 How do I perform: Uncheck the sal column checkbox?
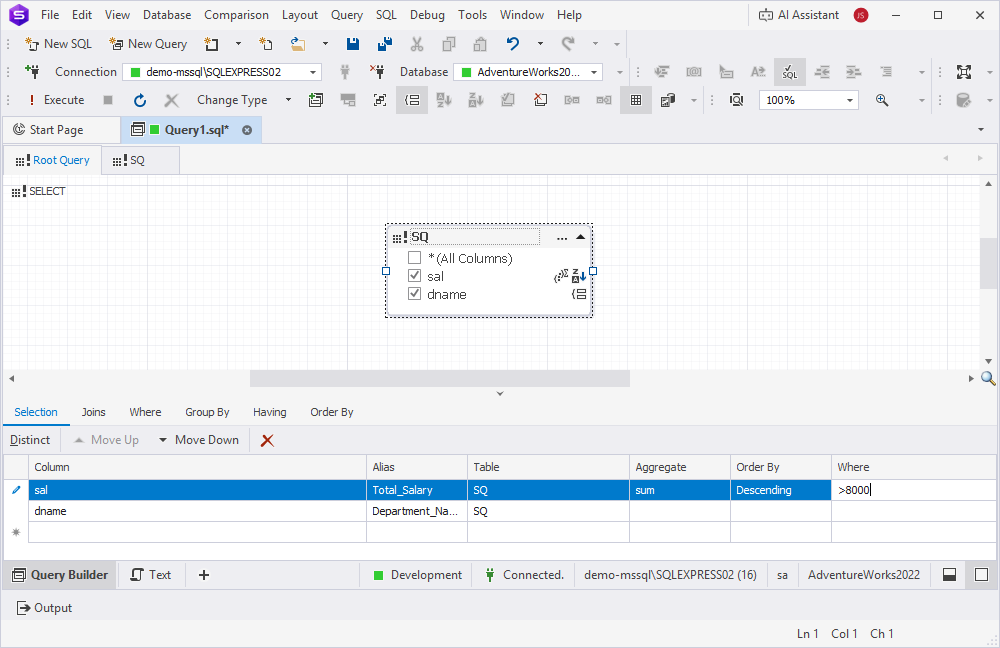[414, 276]
